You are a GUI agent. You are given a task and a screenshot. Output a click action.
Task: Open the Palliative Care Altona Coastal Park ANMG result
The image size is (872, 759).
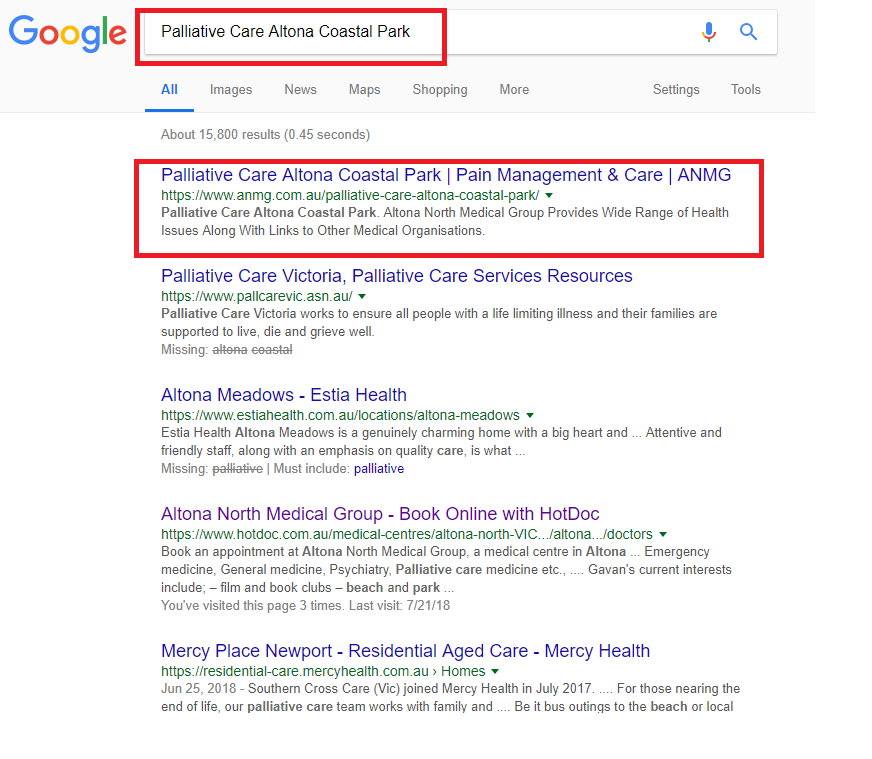click(446, 175)
